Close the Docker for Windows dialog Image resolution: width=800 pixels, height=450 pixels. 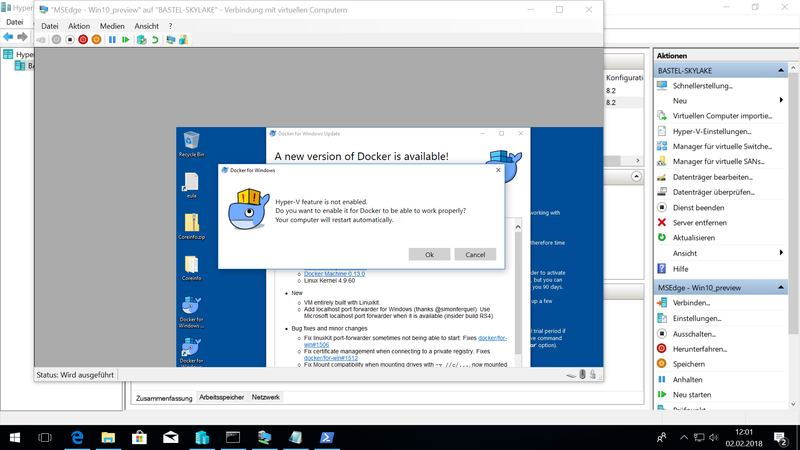pyautogui.click(x=498, y=170)
